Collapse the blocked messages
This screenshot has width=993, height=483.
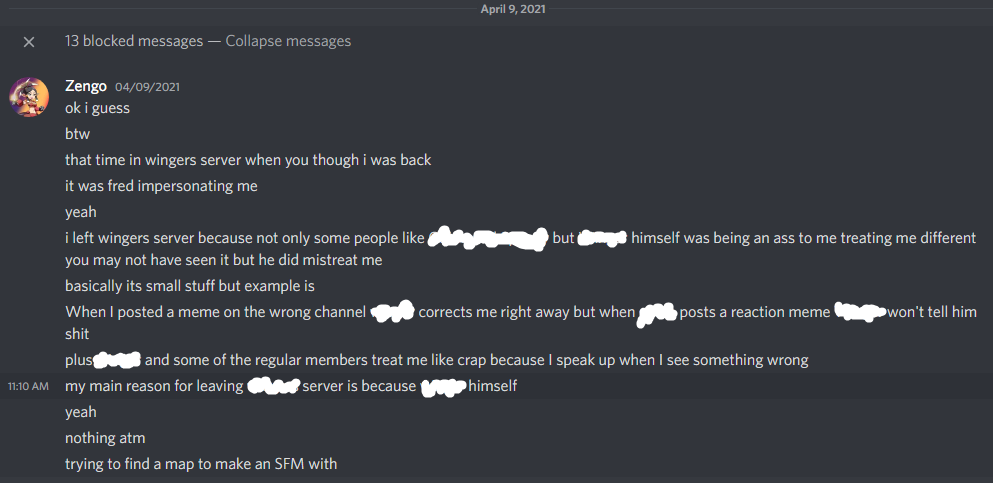pos(288,41)
